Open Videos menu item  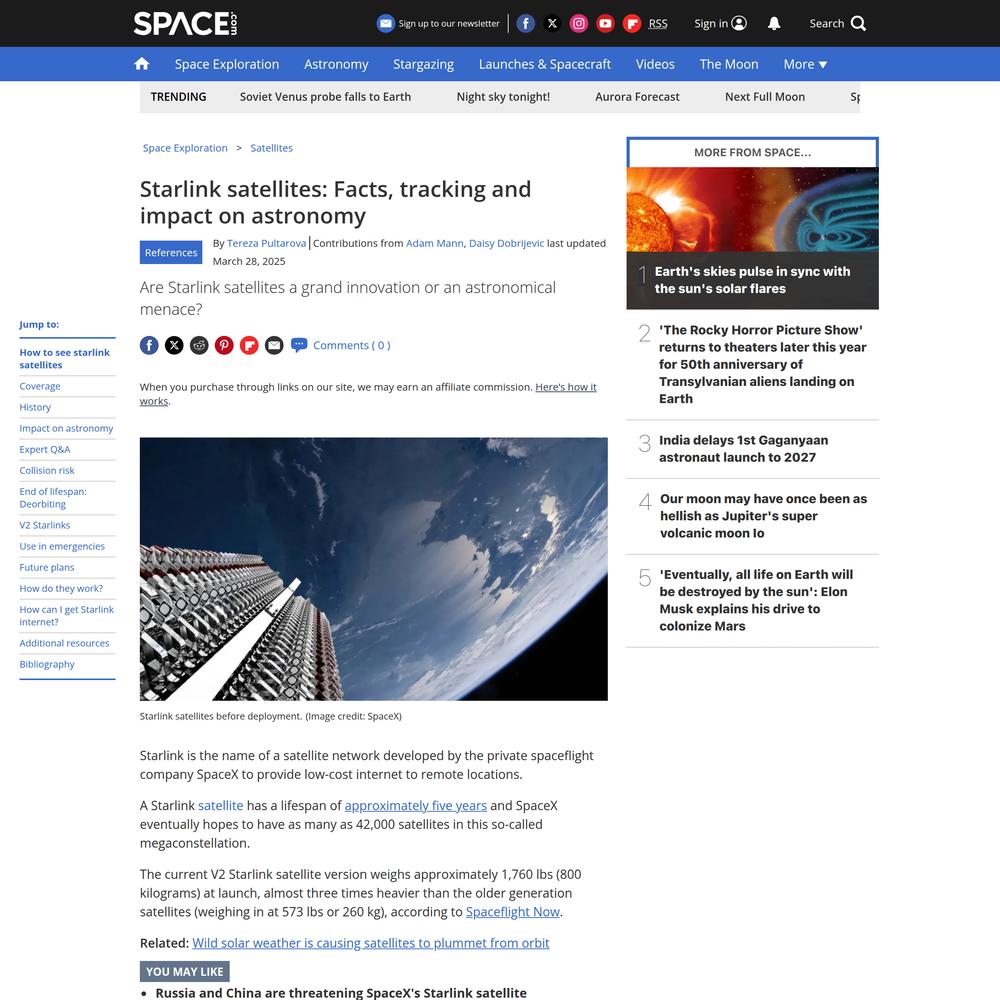(x=655, y=64)
